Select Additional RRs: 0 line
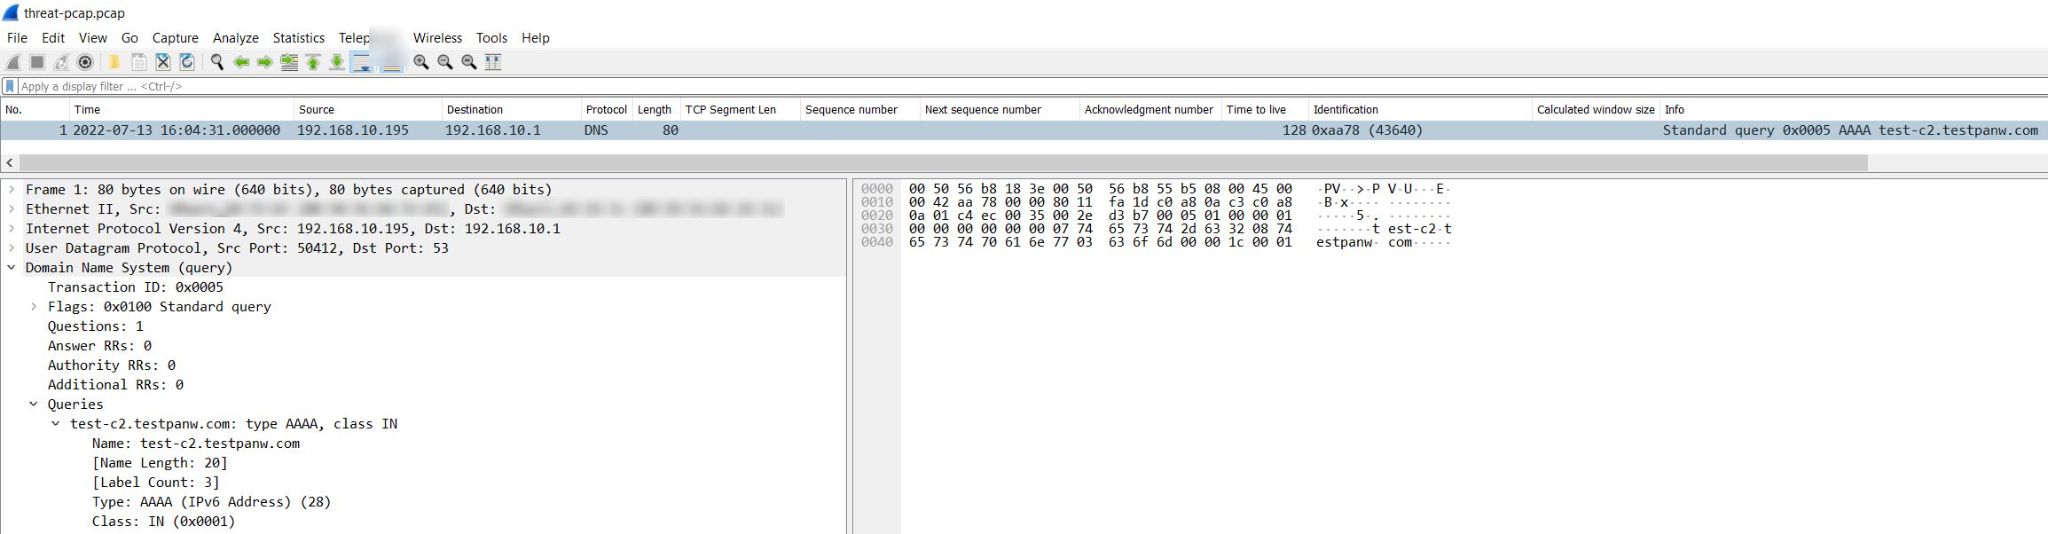 [116, 385]
